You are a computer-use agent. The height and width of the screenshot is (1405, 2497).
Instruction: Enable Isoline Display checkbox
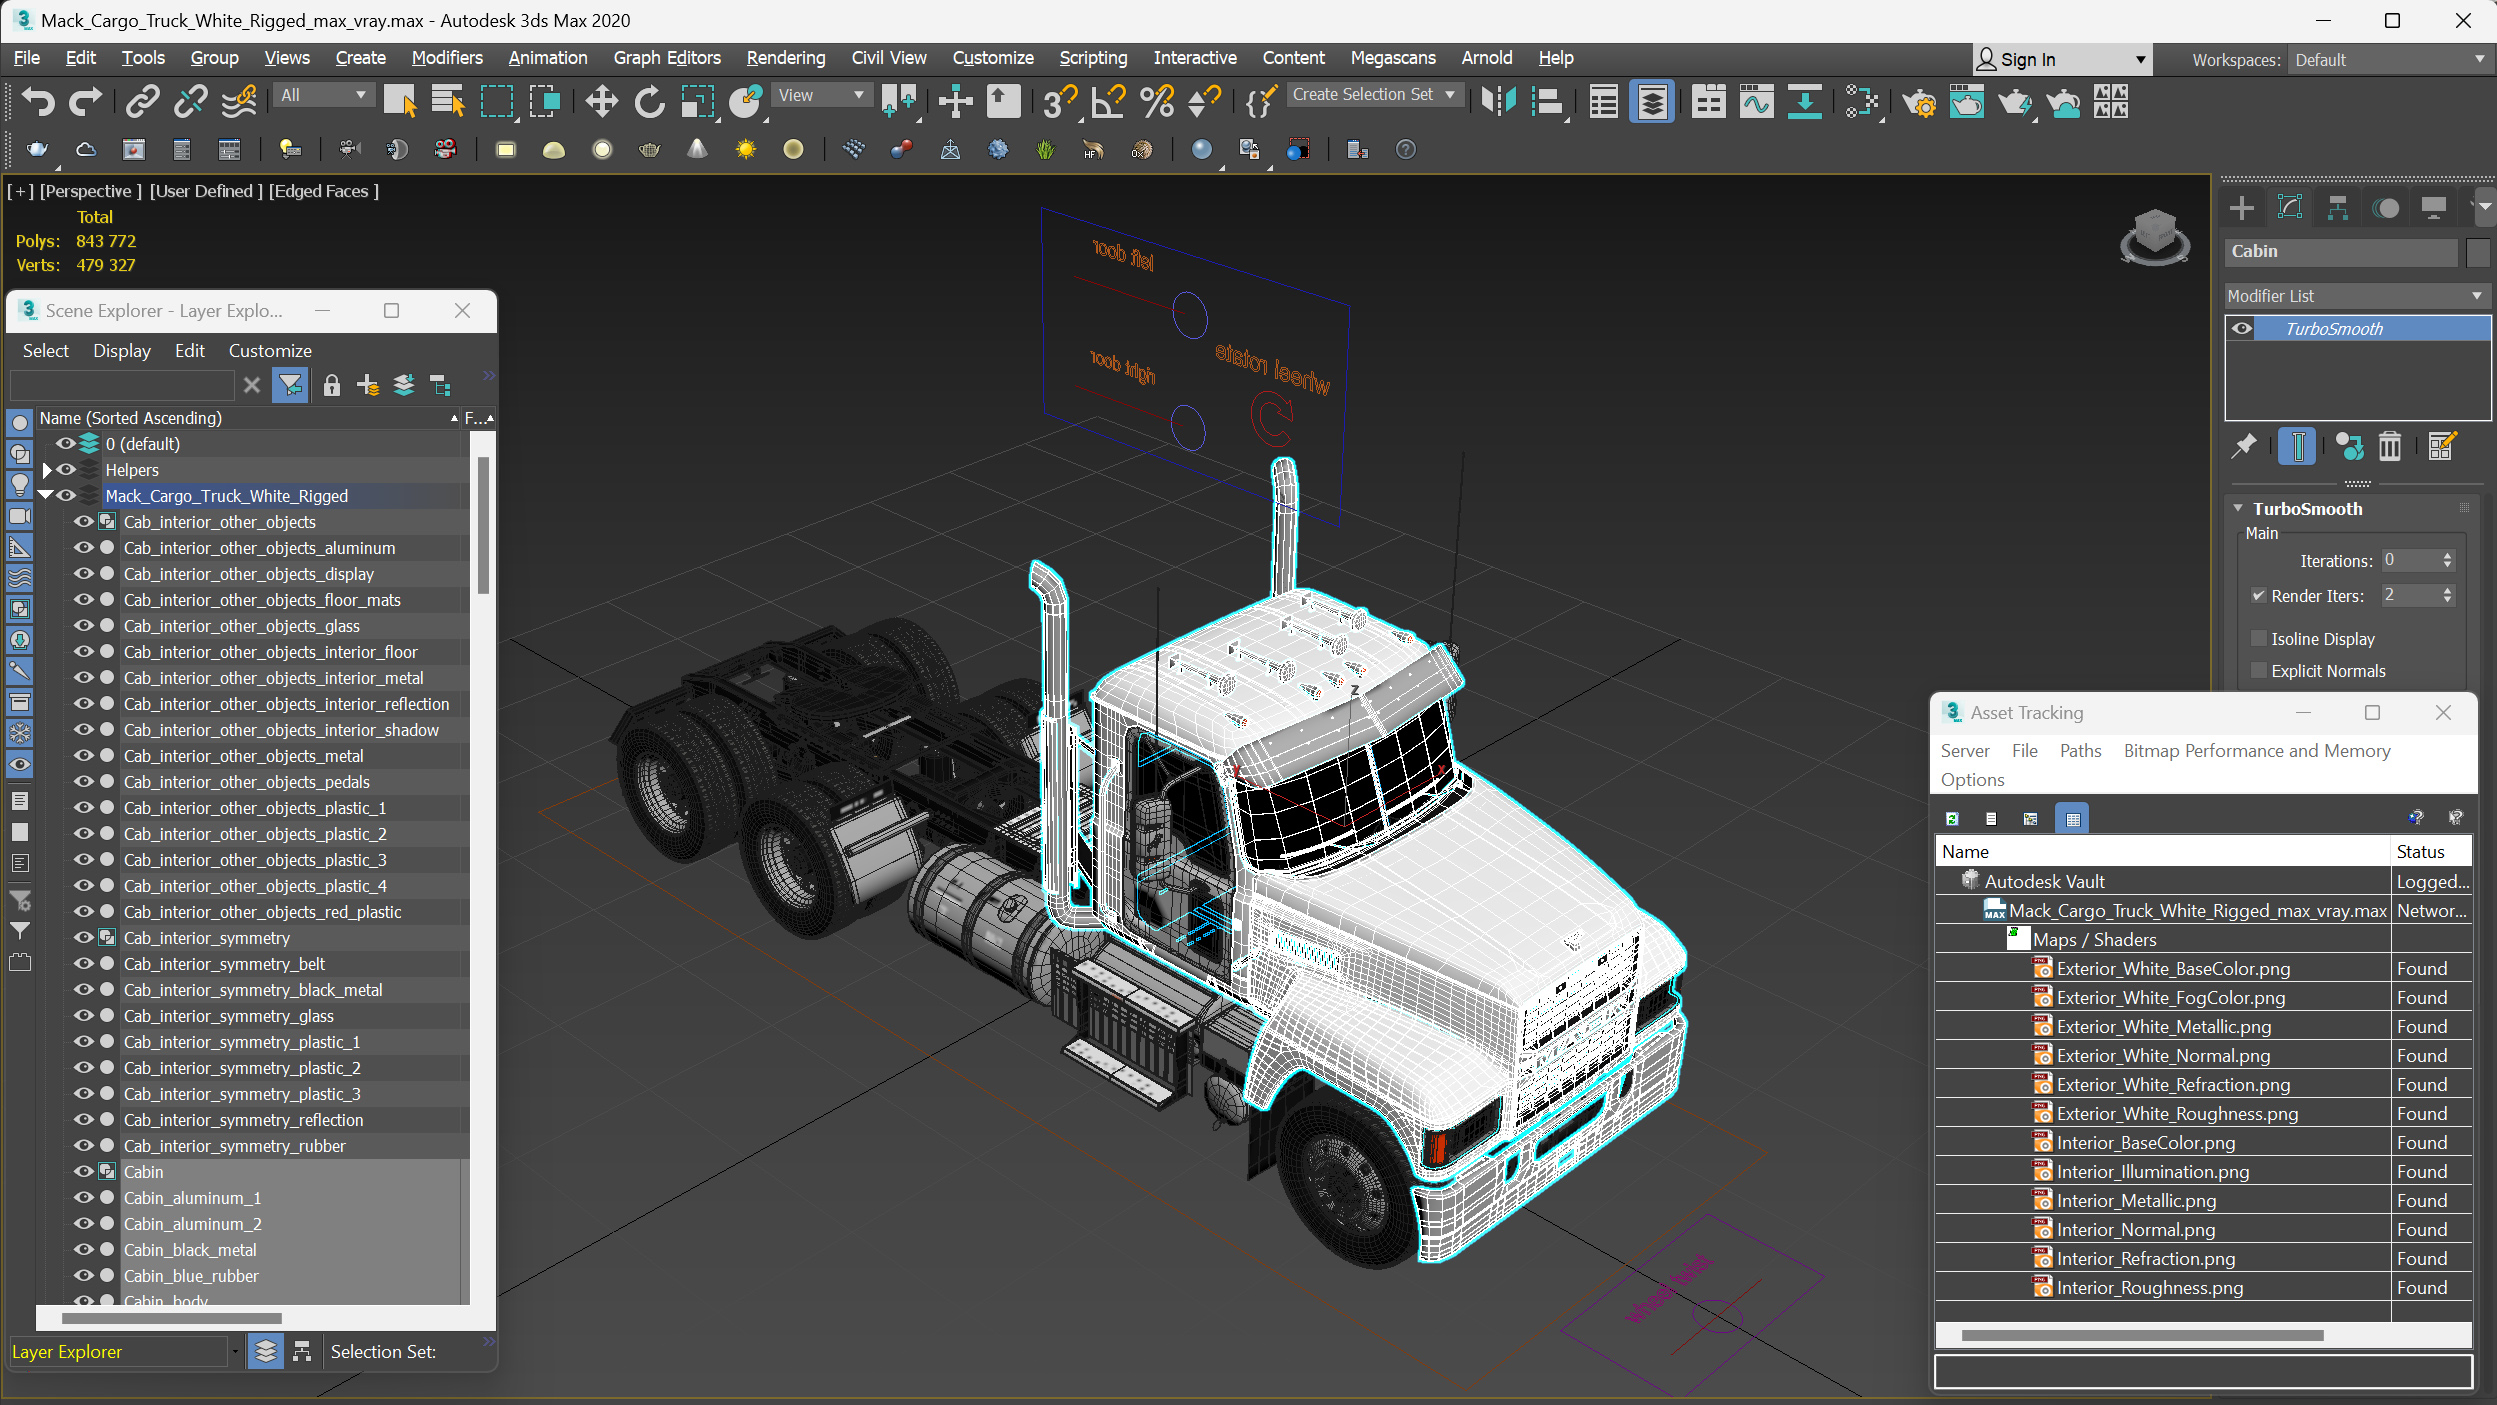pos(2258,638)
